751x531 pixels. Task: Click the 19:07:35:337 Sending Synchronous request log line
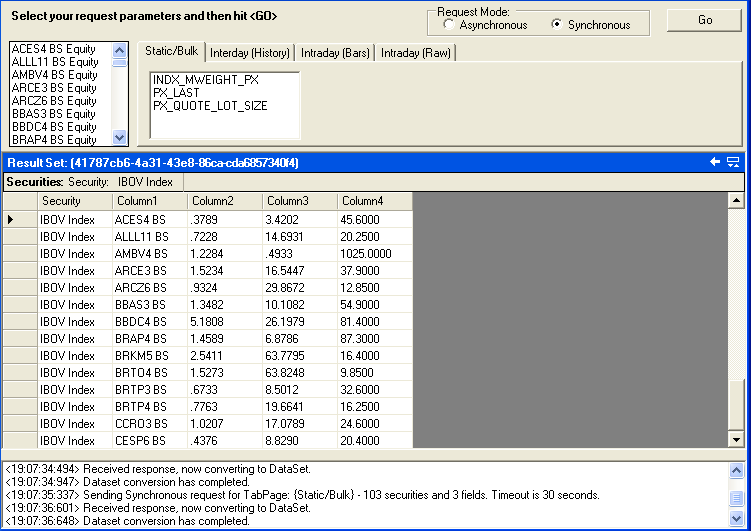coord(302,495)
